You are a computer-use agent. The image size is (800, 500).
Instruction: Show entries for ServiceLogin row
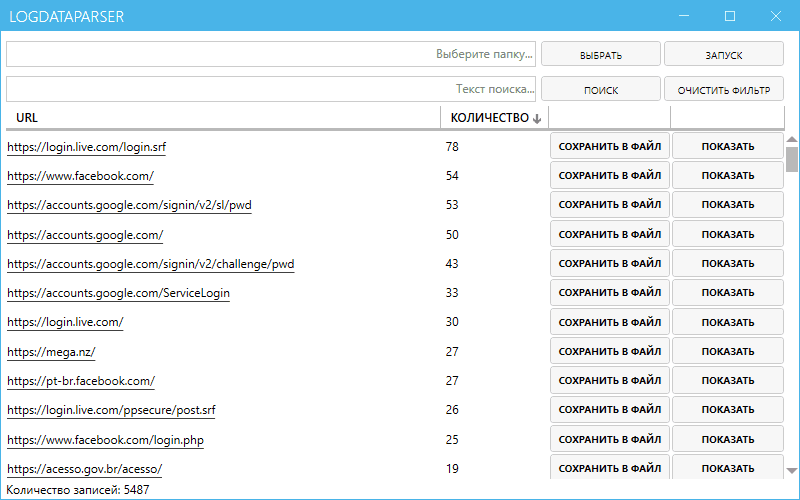(728, 292)
